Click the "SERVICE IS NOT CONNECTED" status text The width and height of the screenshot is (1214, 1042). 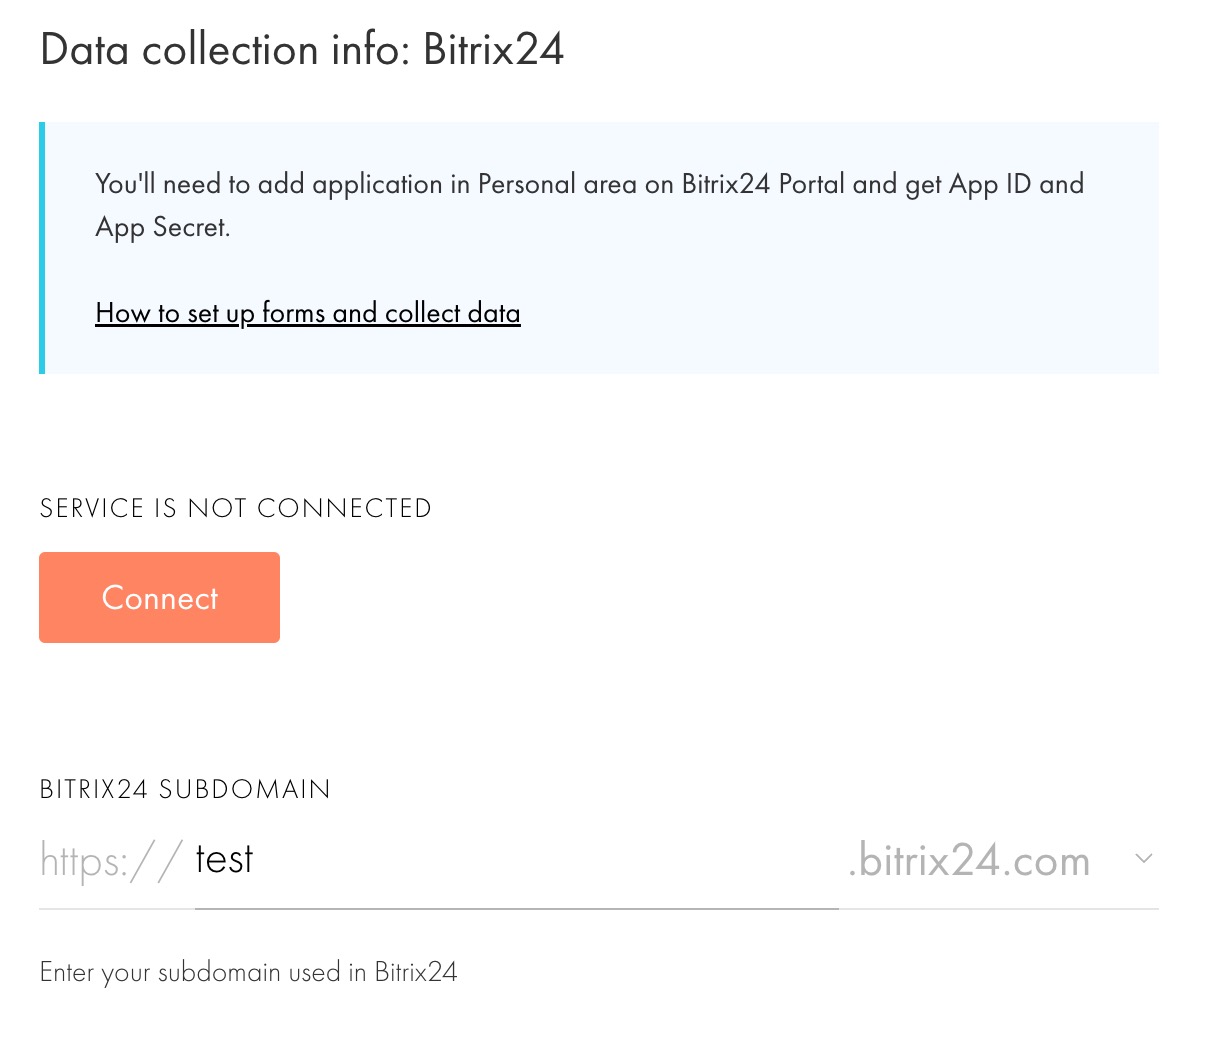click(x=235, y=508)
